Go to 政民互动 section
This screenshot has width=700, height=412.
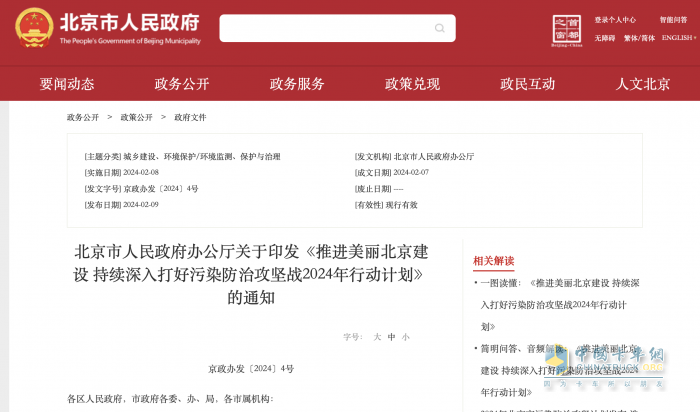click(528, 84)
